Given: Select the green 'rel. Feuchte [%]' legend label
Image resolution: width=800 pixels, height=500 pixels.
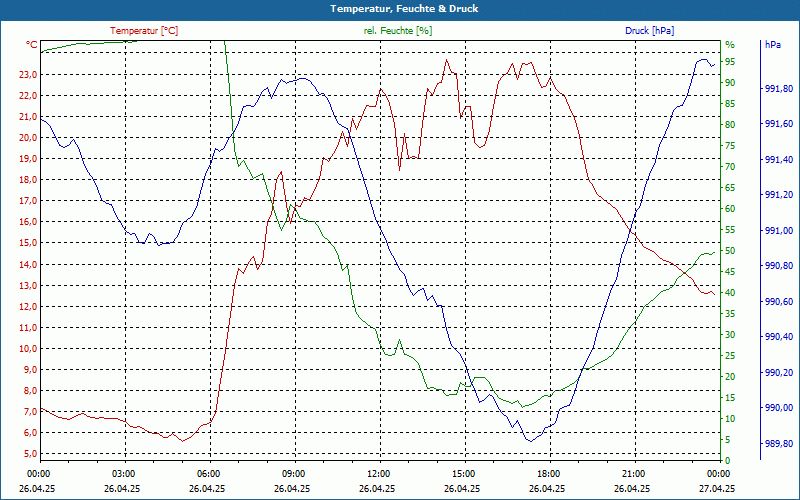Looking at the screenshot, I should coord(397,31).
